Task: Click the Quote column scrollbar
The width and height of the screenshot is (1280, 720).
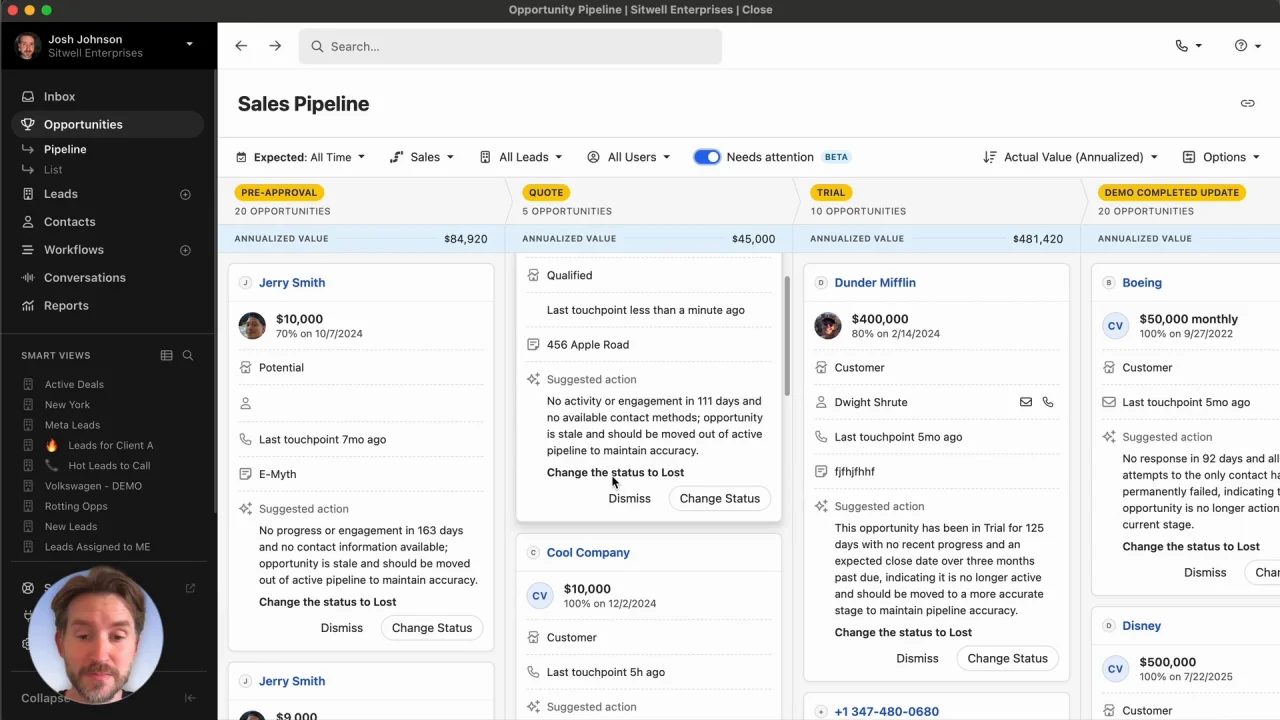Action: click(x=787, y=336)
